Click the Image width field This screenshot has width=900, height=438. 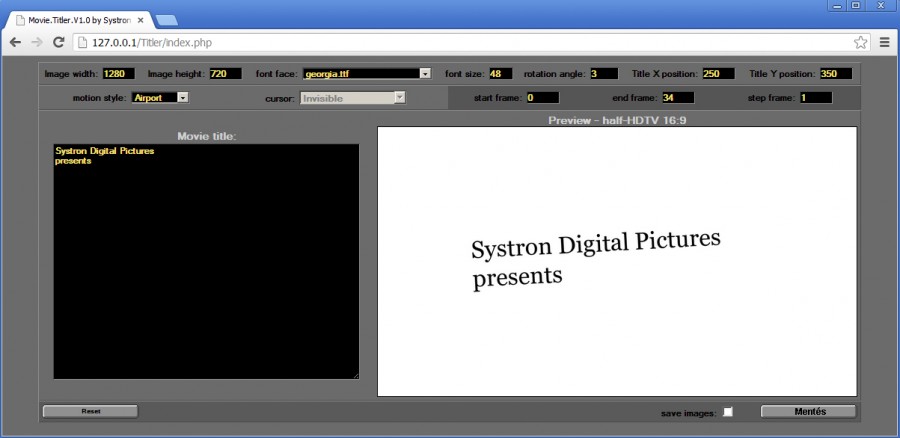tap(118, 73)
